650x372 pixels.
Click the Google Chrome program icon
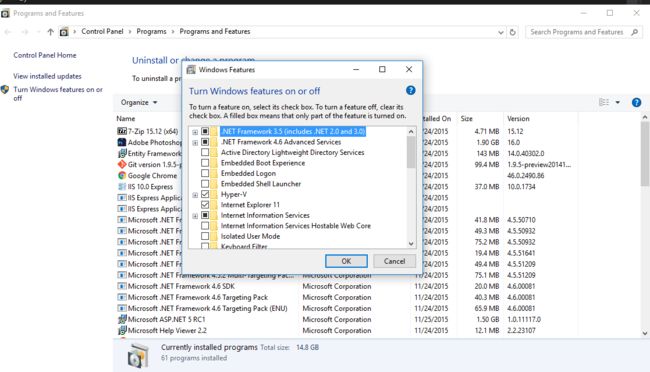pyautogui.click(x=122, y=175)
